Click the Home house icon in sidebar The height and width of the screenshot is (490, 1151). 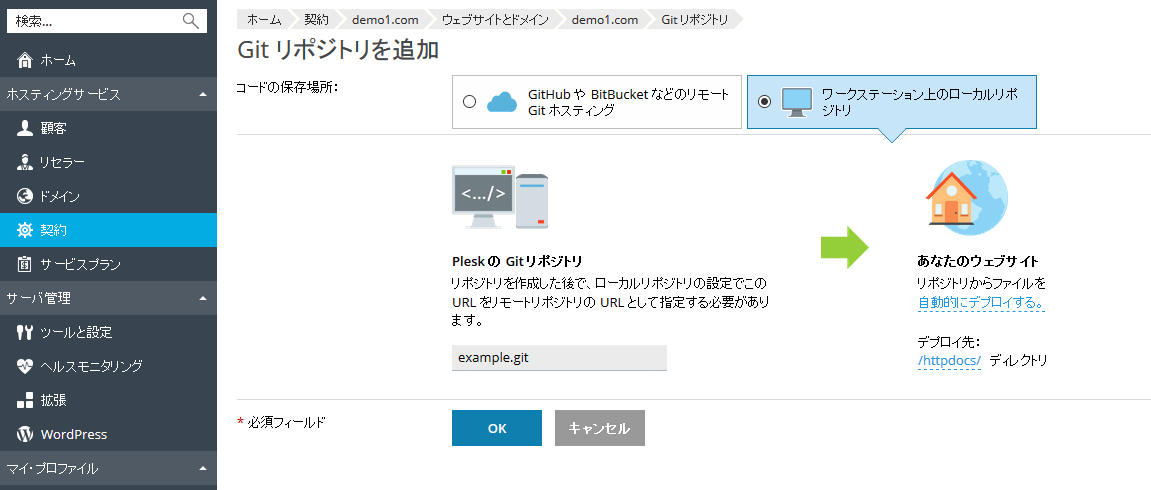coord(26,61)
